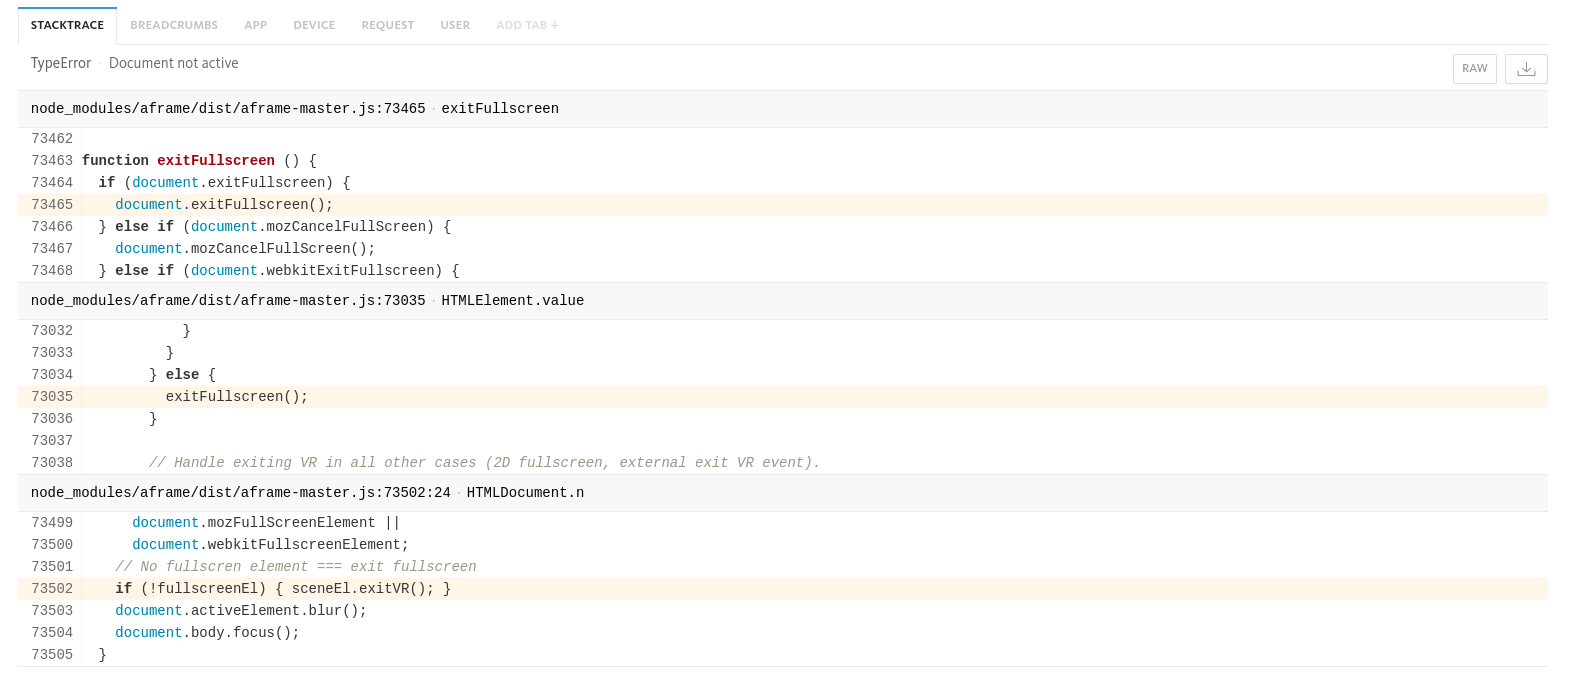Click highlighted line 73035 exitFullscreen() call
The image size is (1572, 689).
point(237,397)
